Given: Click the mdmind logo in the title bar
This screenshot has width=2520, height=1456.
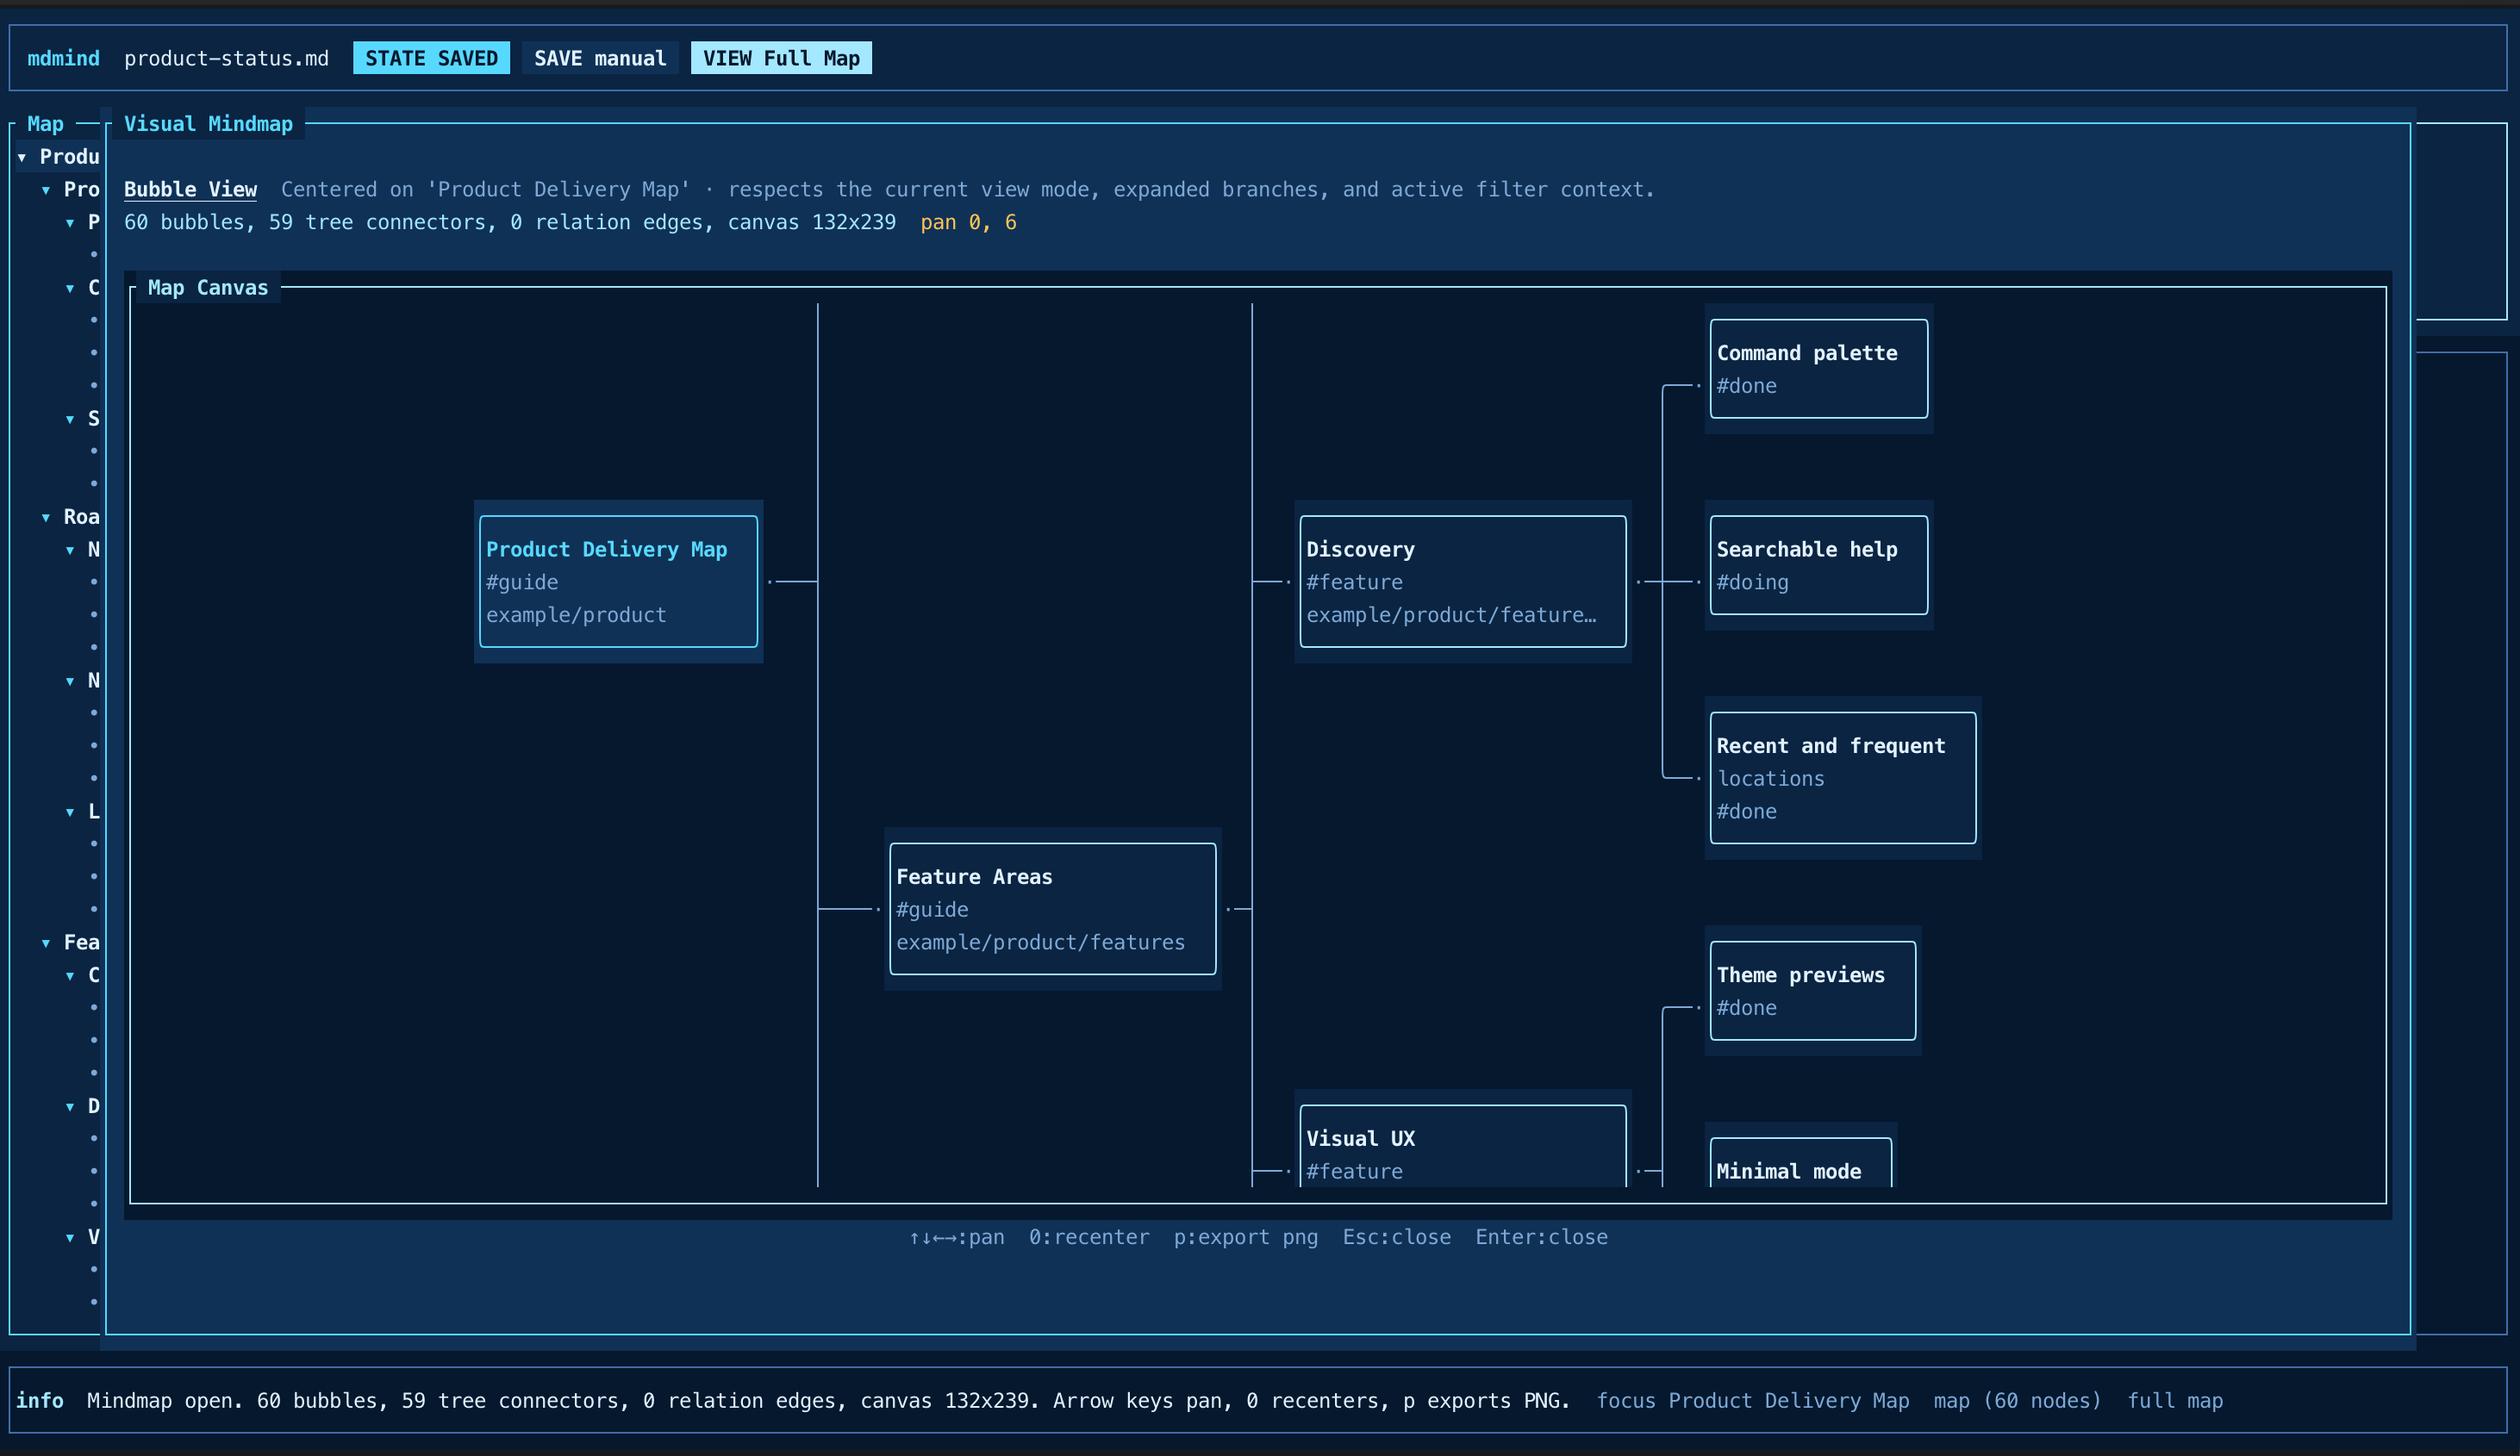Looking at the screenshot, I should [63, 57].
